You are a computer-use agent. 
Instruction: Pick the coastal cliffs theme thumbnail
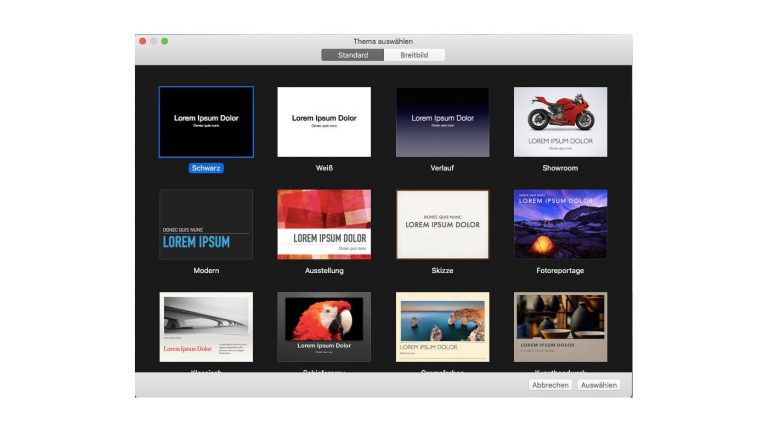pyautogui.click(x=442, y=327)
